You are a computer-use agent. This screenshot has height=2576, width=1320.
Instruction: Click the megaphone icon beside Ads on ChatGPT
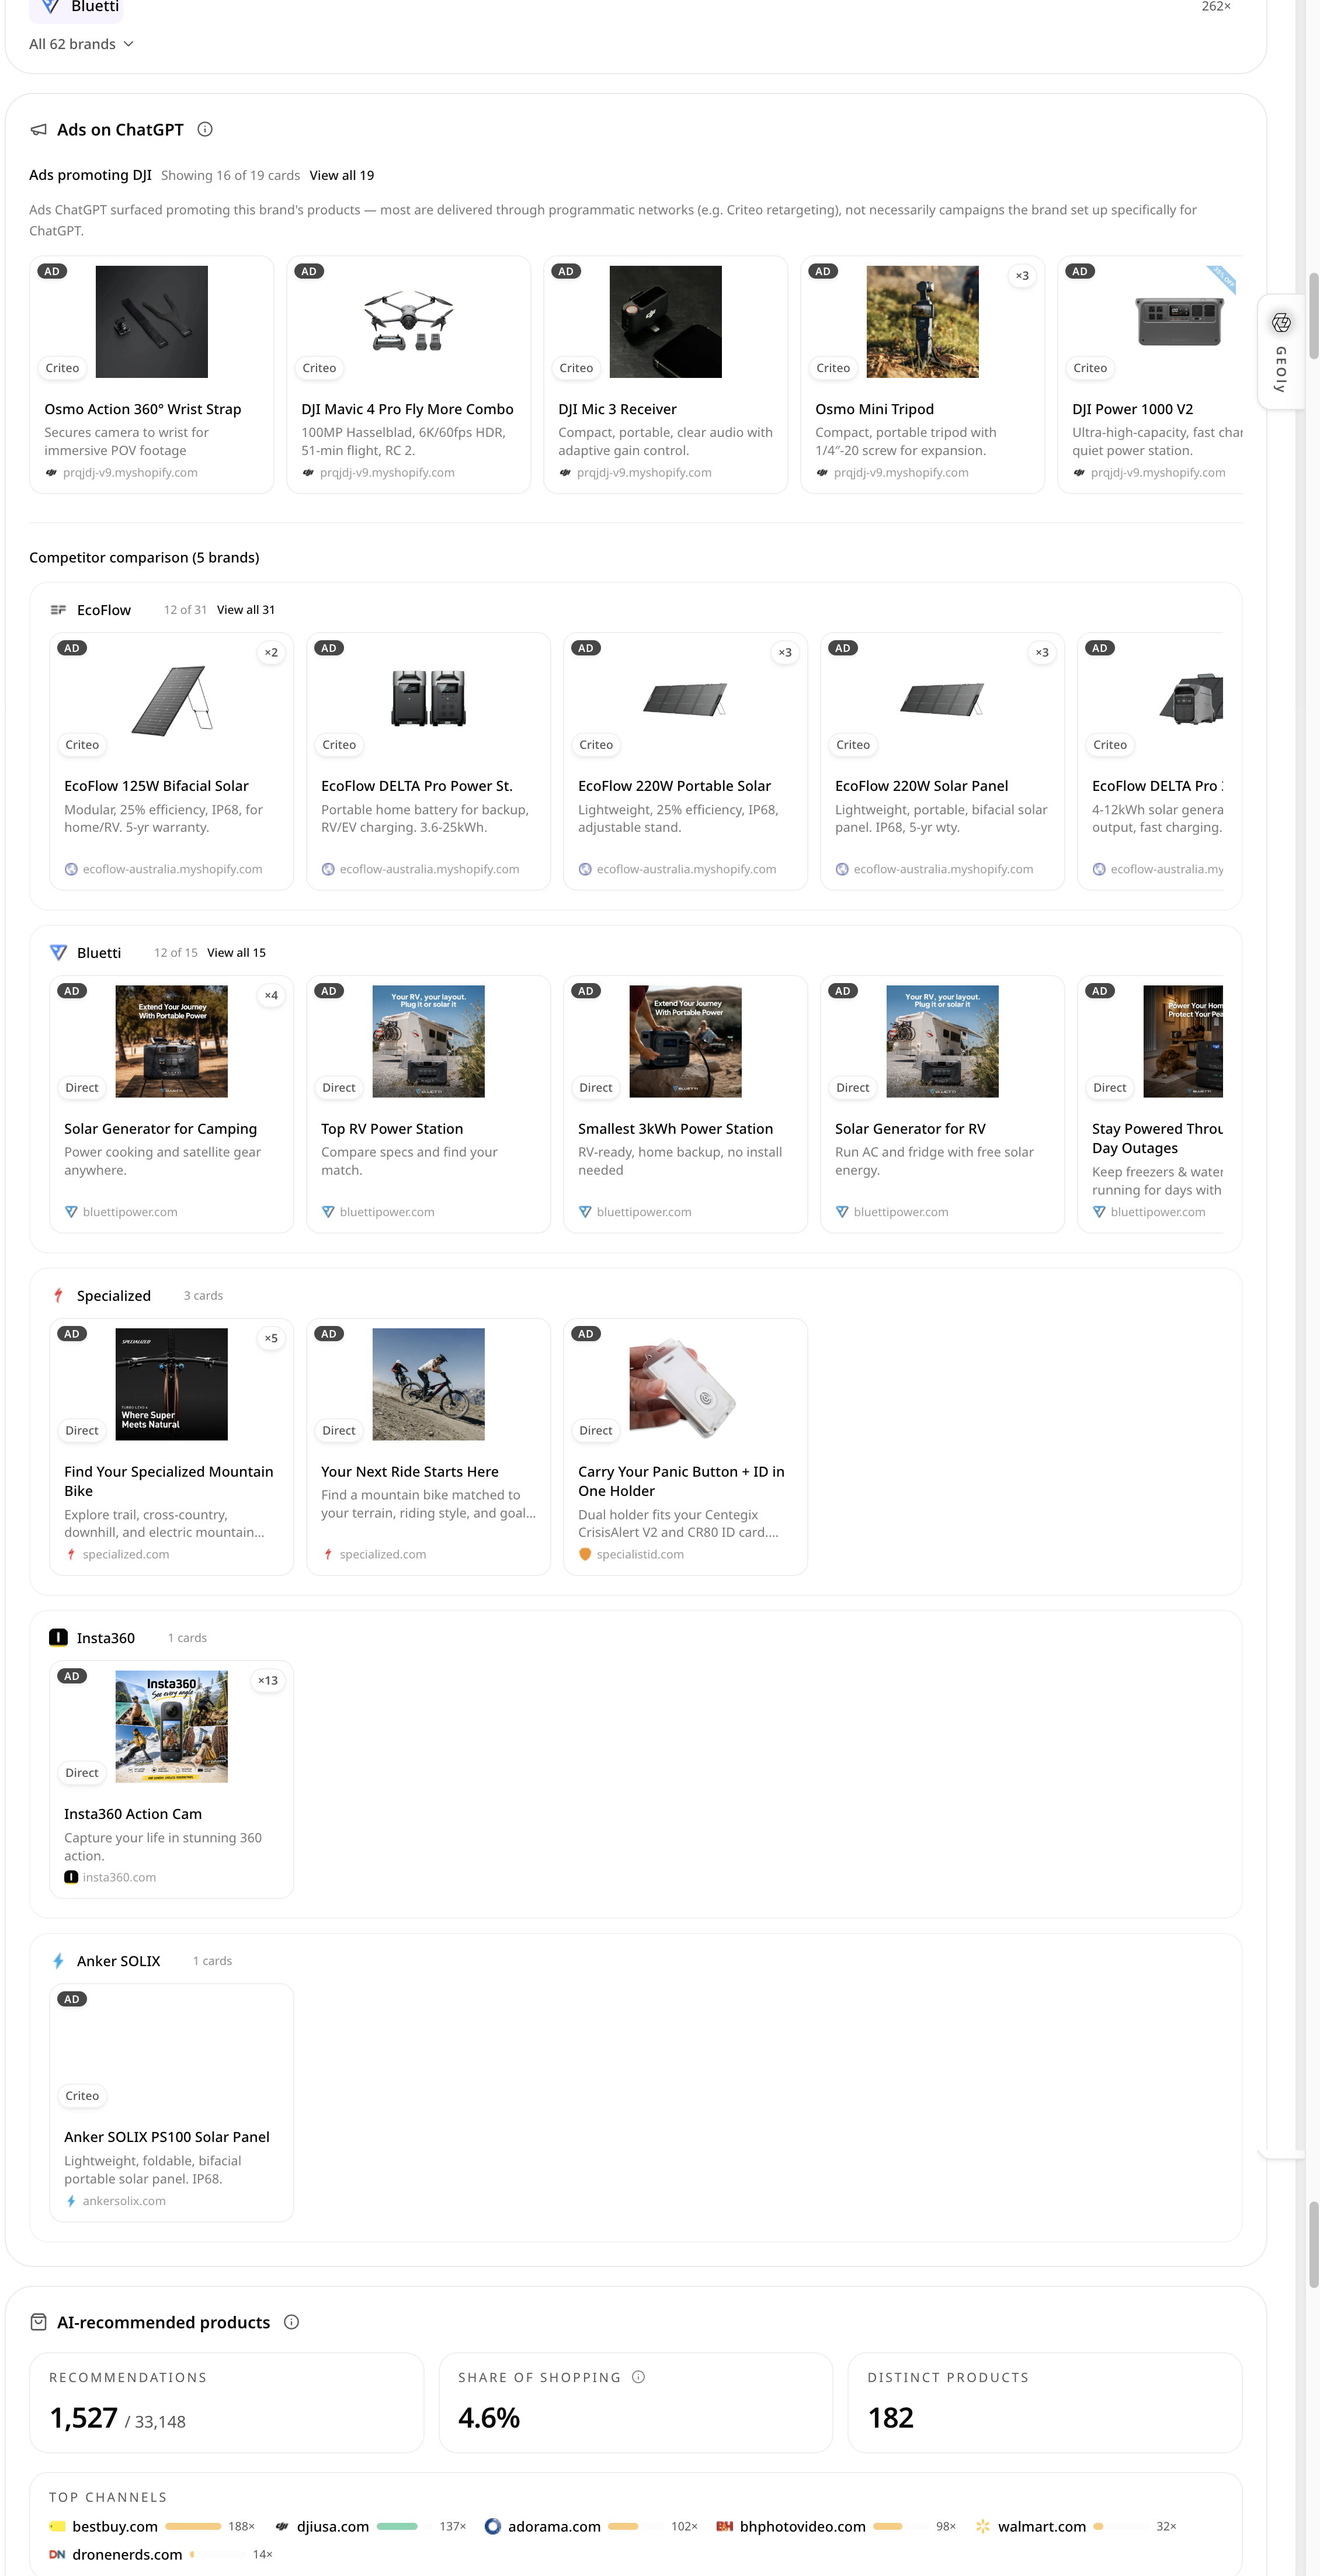39,130
